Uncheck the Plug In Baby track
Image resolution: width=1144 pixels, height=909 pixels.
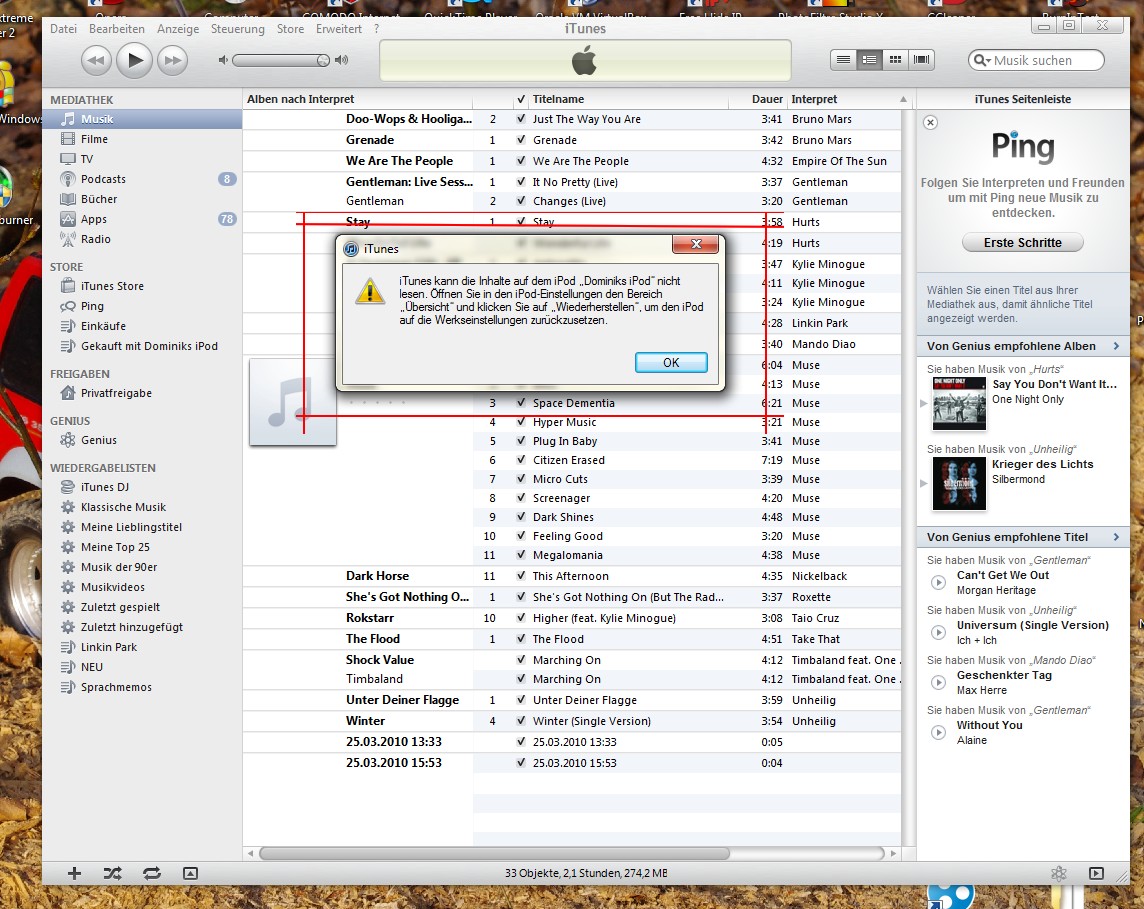521,441
